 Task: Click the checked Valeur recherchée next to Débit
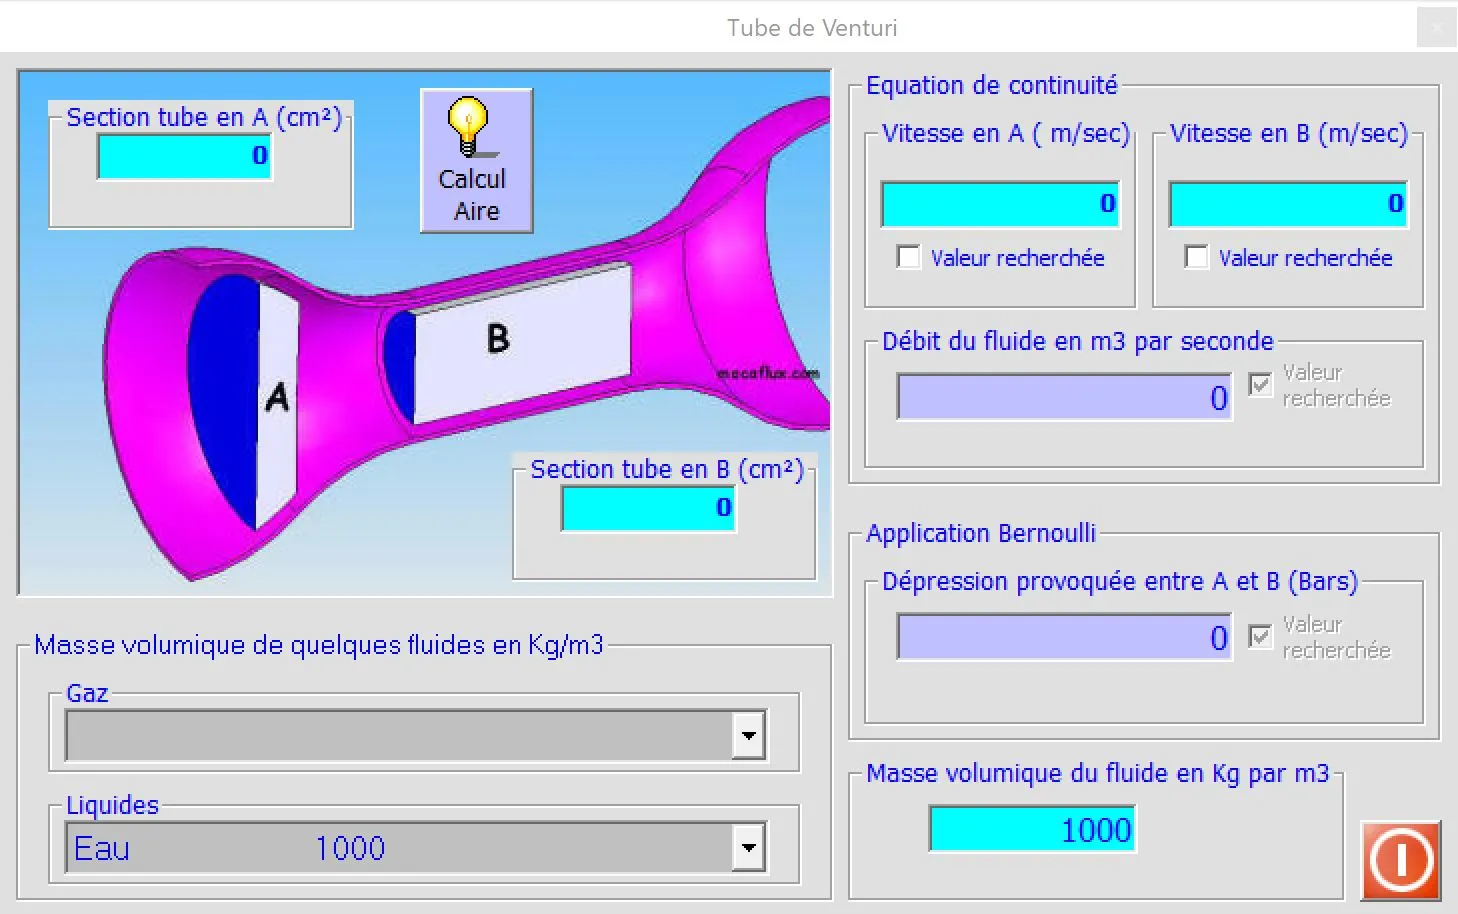click(1260, 385)
